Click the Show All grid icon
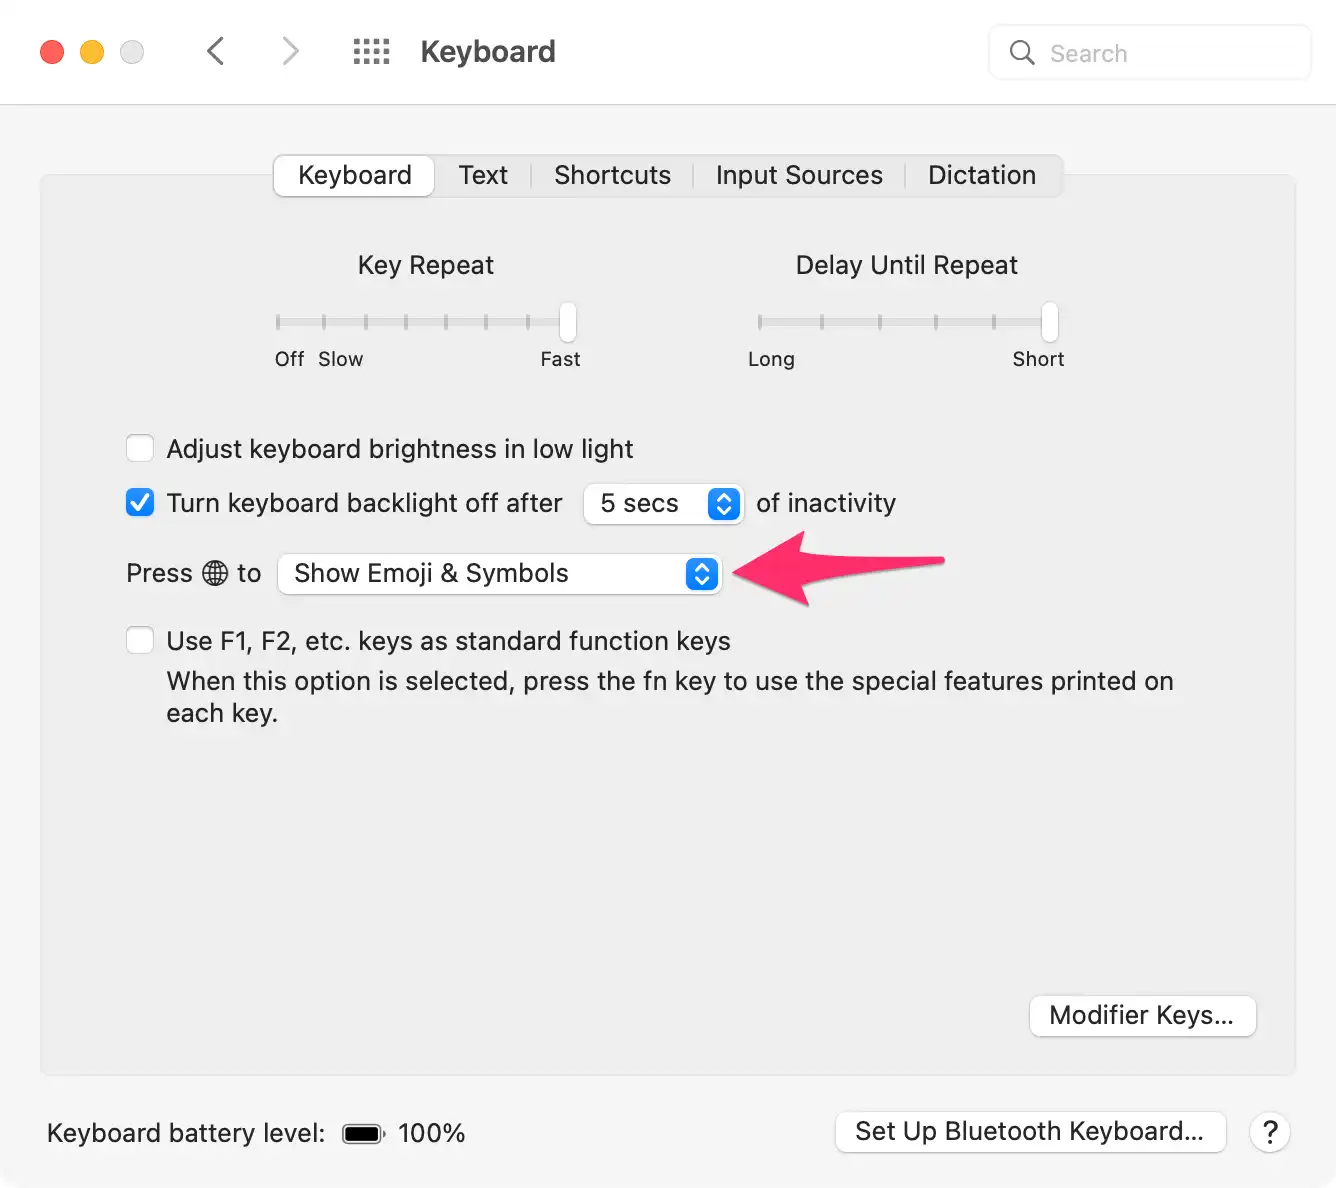The image size is (1336, 1188). [x=371, y=51]
